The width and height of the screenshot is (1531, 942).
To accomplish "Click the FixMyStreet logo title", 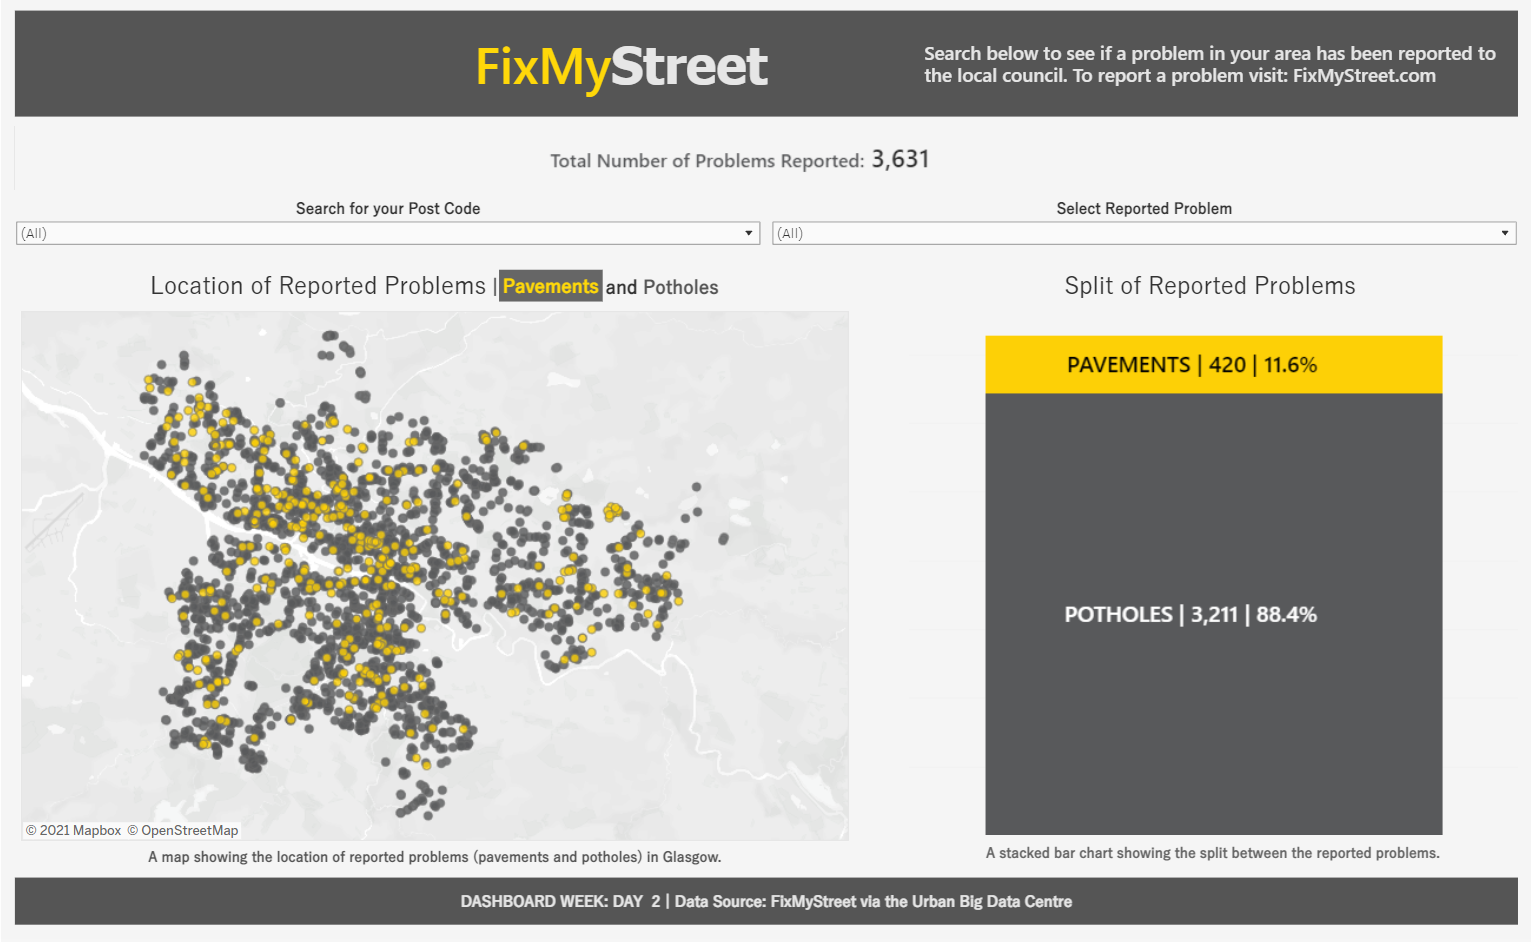I will tap(621, 67).
